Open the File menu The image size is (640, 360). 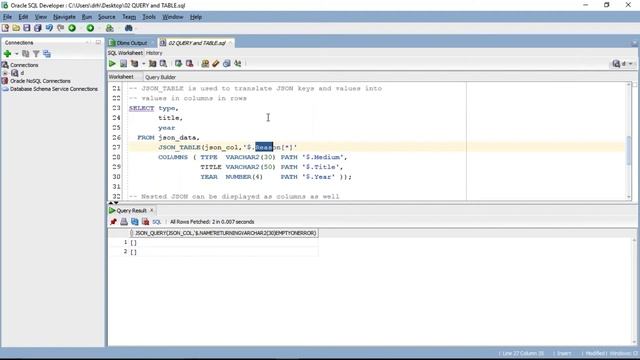coord(7,17)
